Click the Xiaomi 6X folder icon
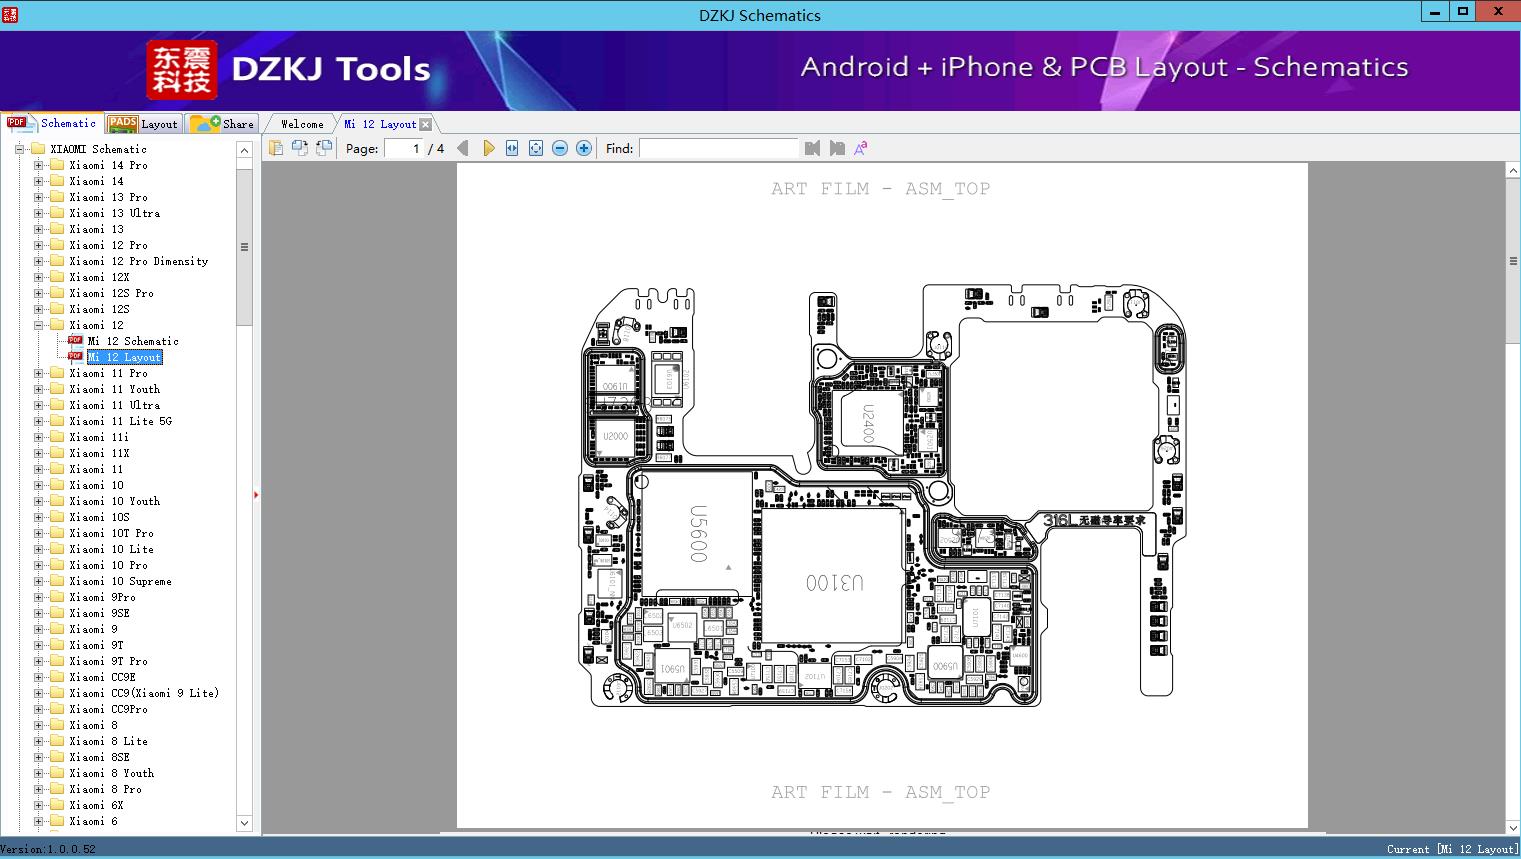 [x=57, y=805]
